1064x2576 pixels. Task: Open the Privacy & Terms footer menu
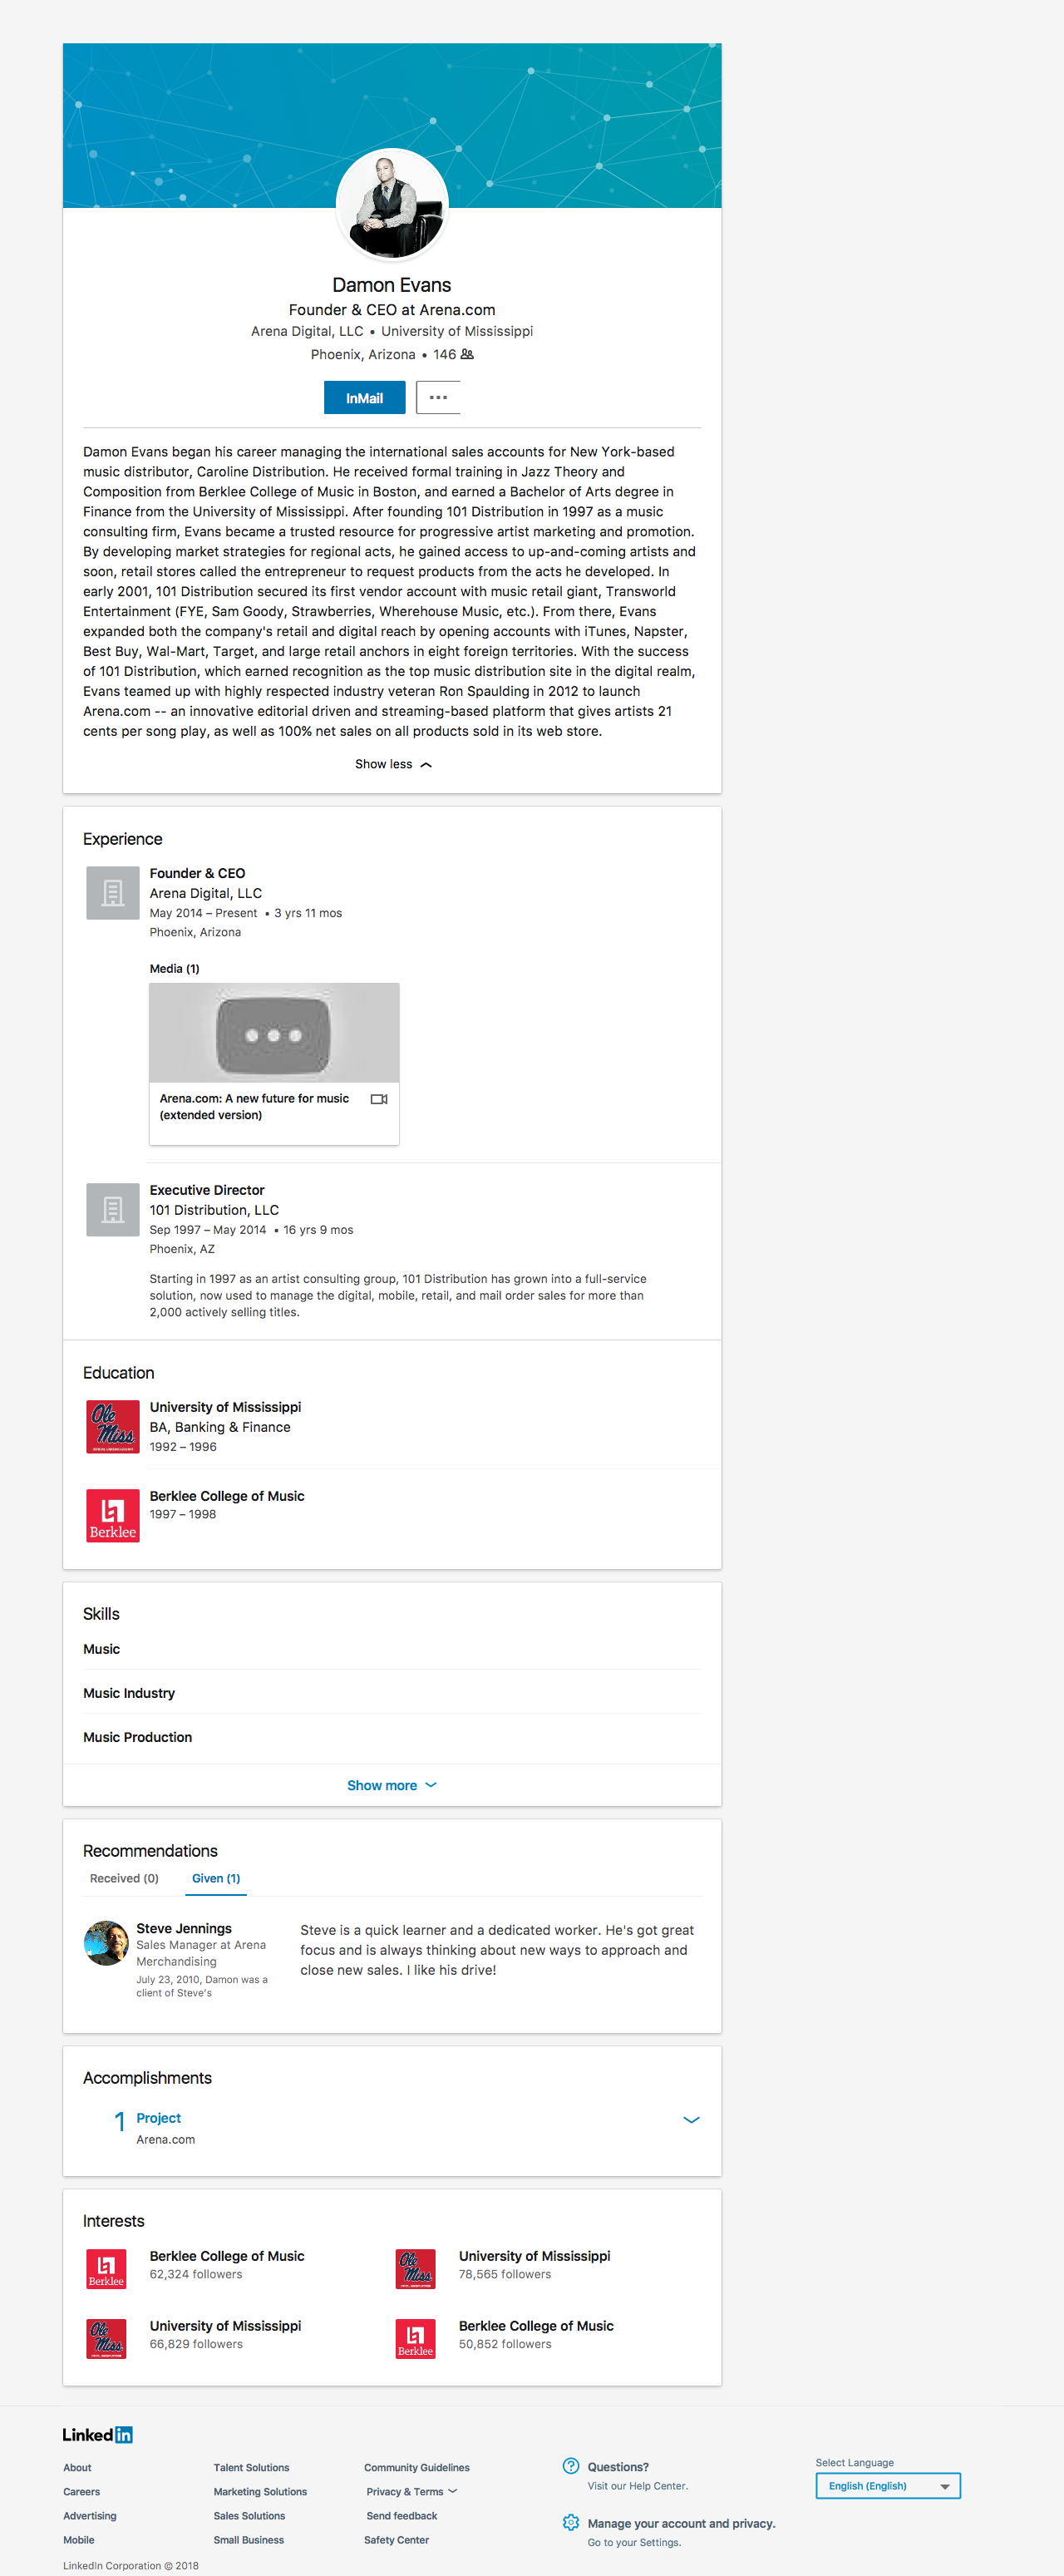click(411, 2491)
